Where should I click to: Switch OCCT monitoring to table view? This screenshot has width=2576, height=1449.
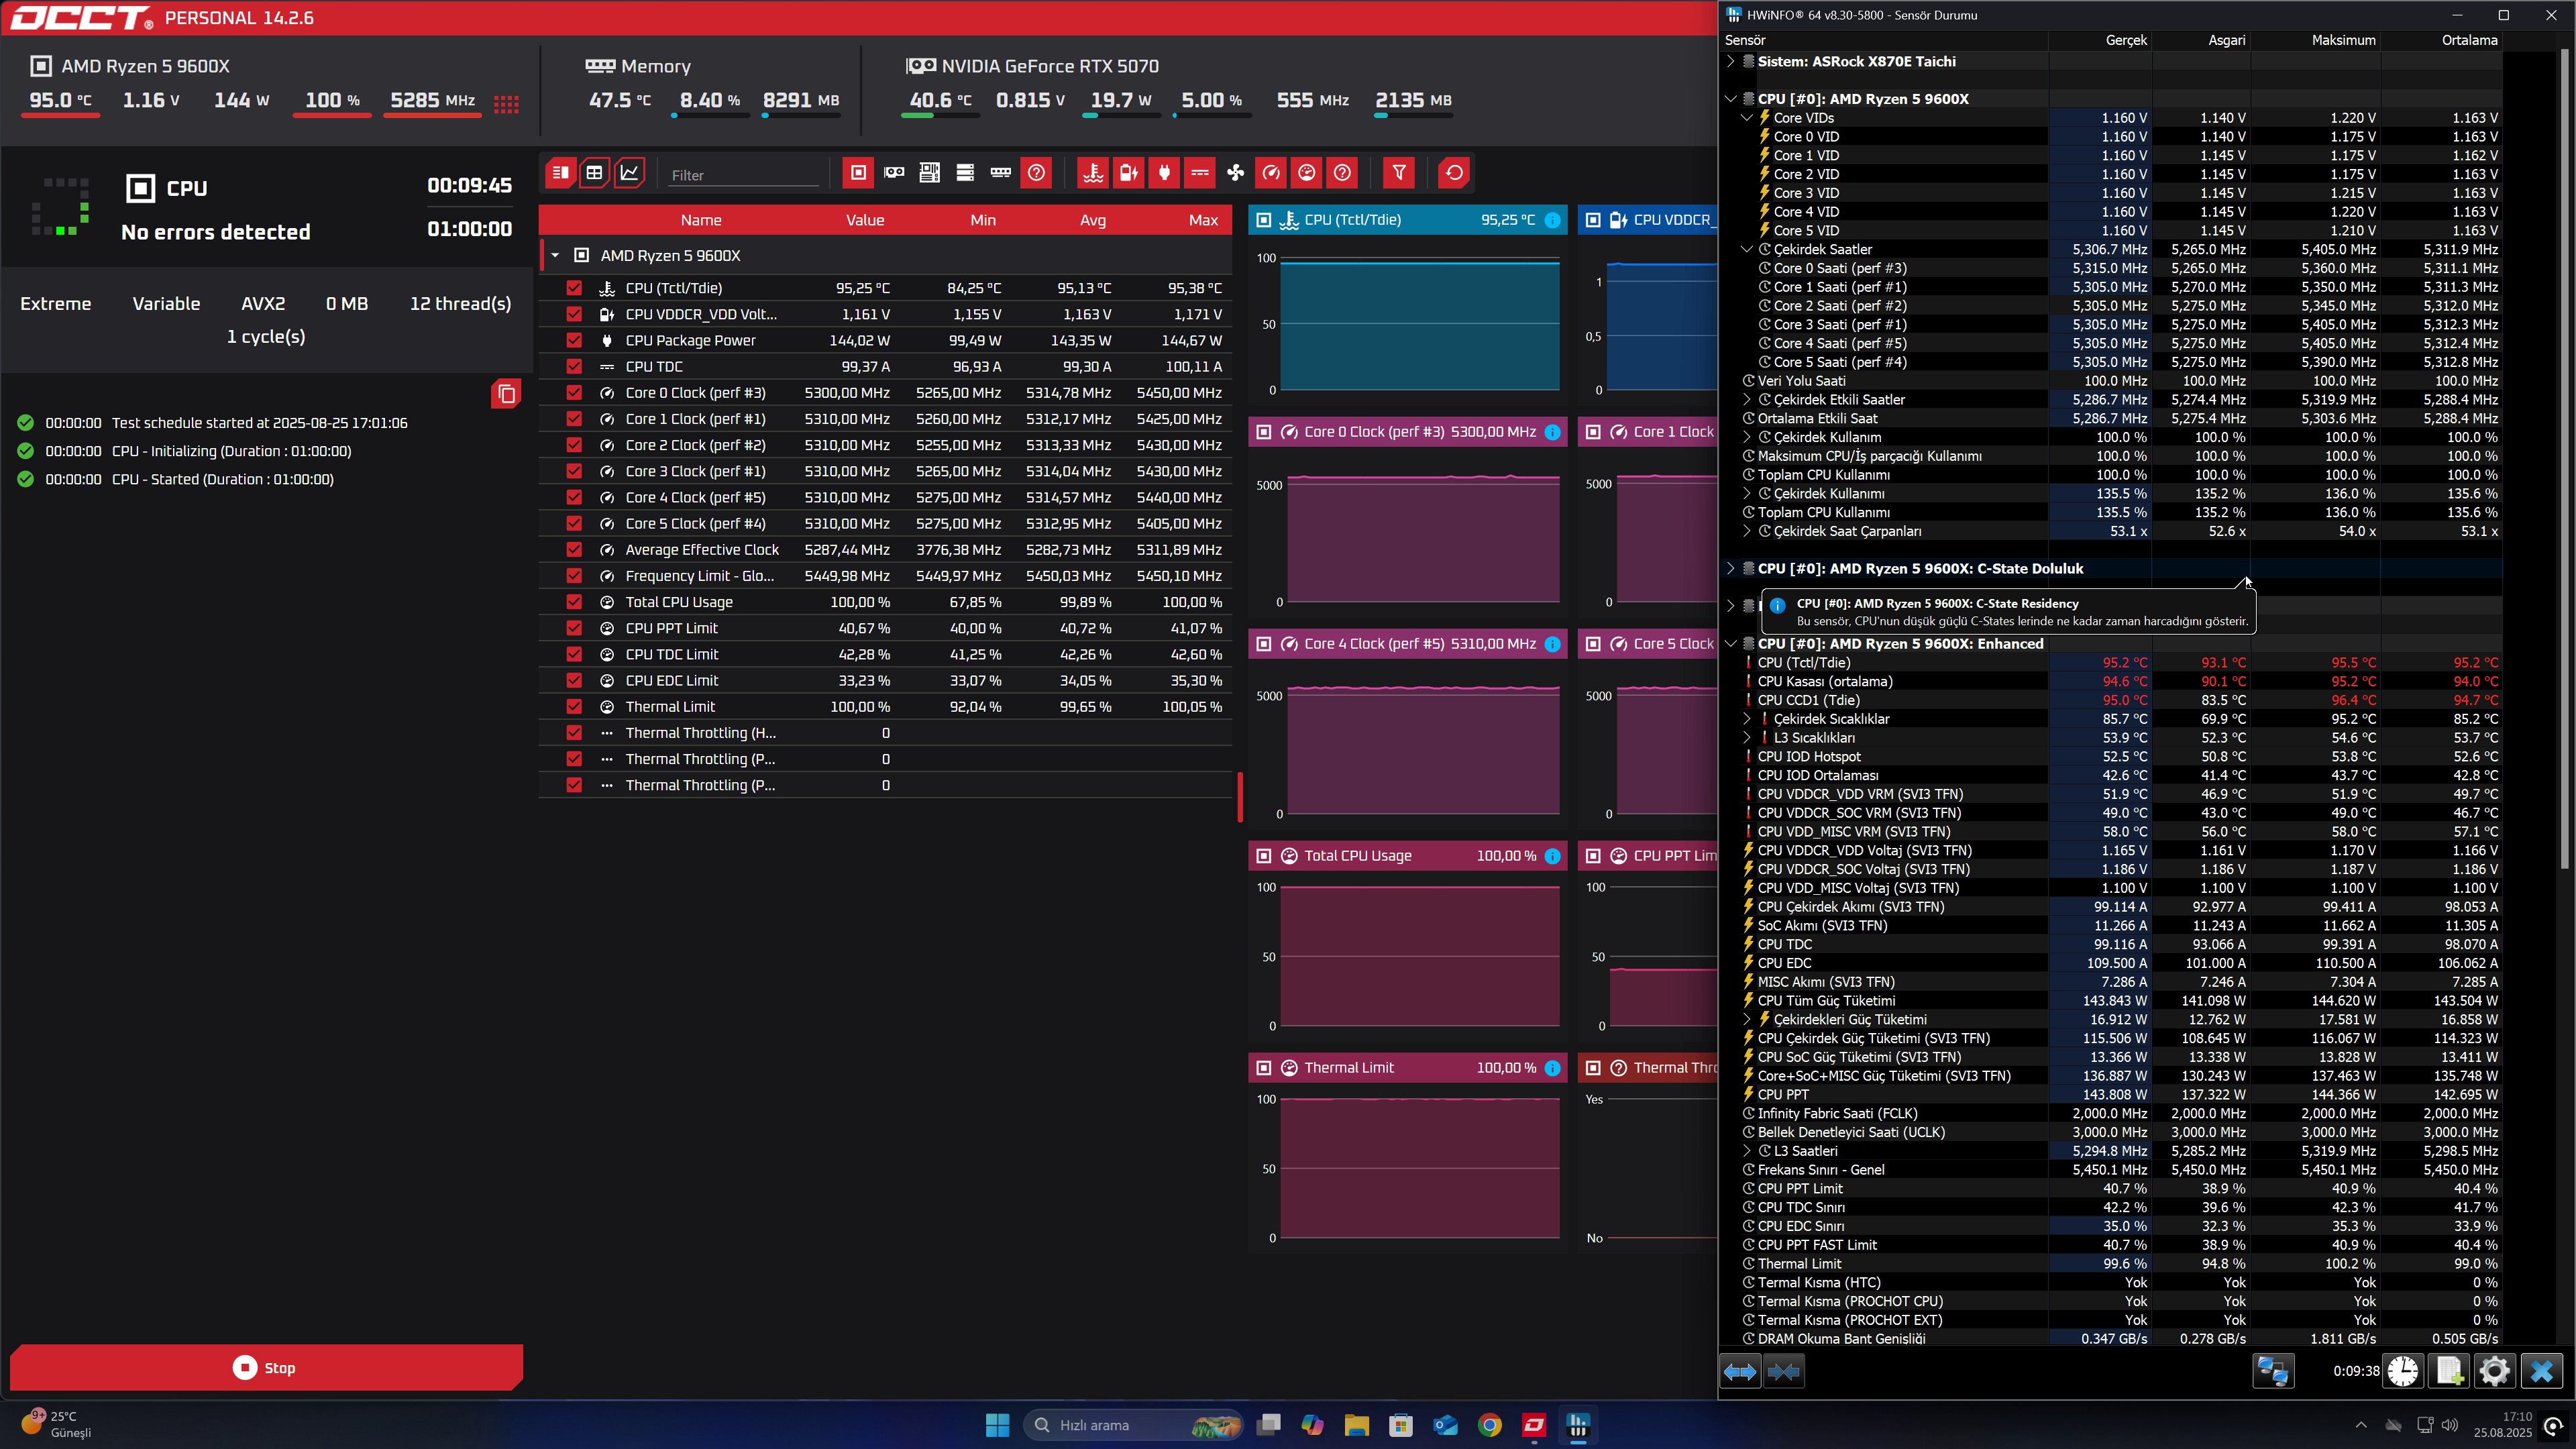click(594, 173)
